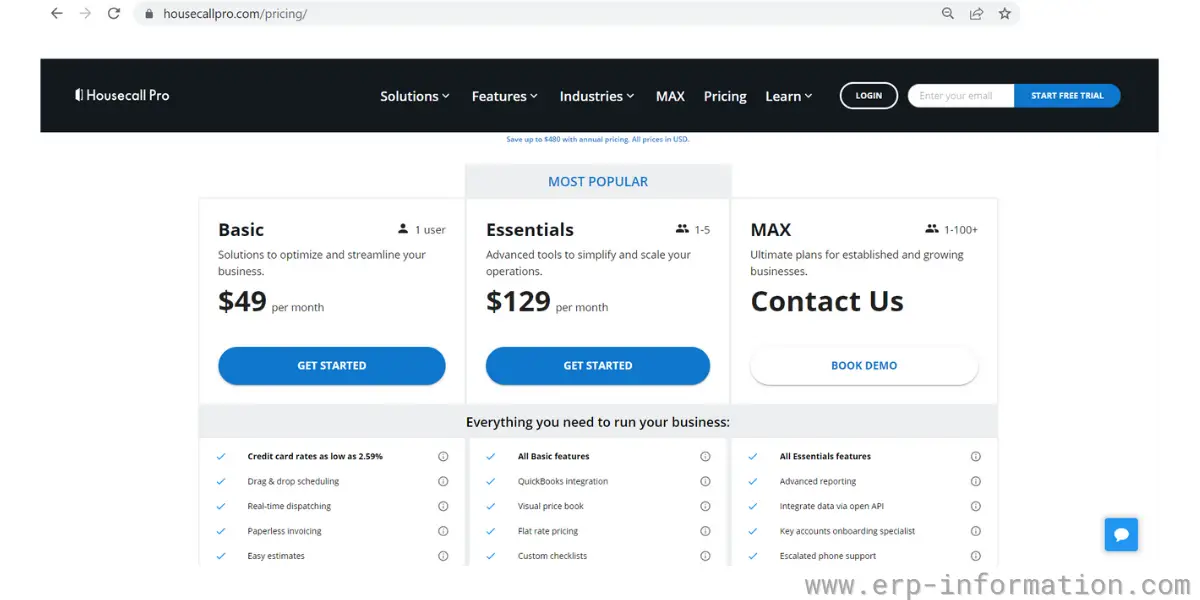Open the Pricing nav menu item
Screen dimensions: 1200x600
pyautogui.click(x=725, y=96)
